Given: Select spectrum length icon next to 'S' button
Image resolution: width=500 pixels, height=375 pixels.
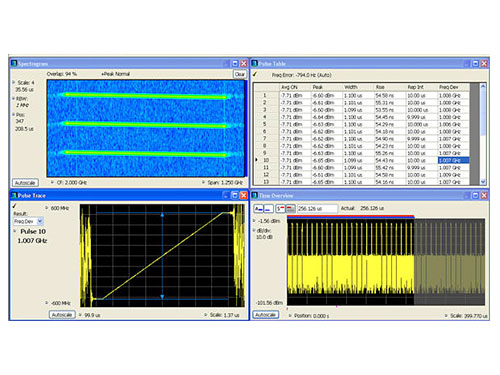Looking at the screenshot, I should 290,209.
